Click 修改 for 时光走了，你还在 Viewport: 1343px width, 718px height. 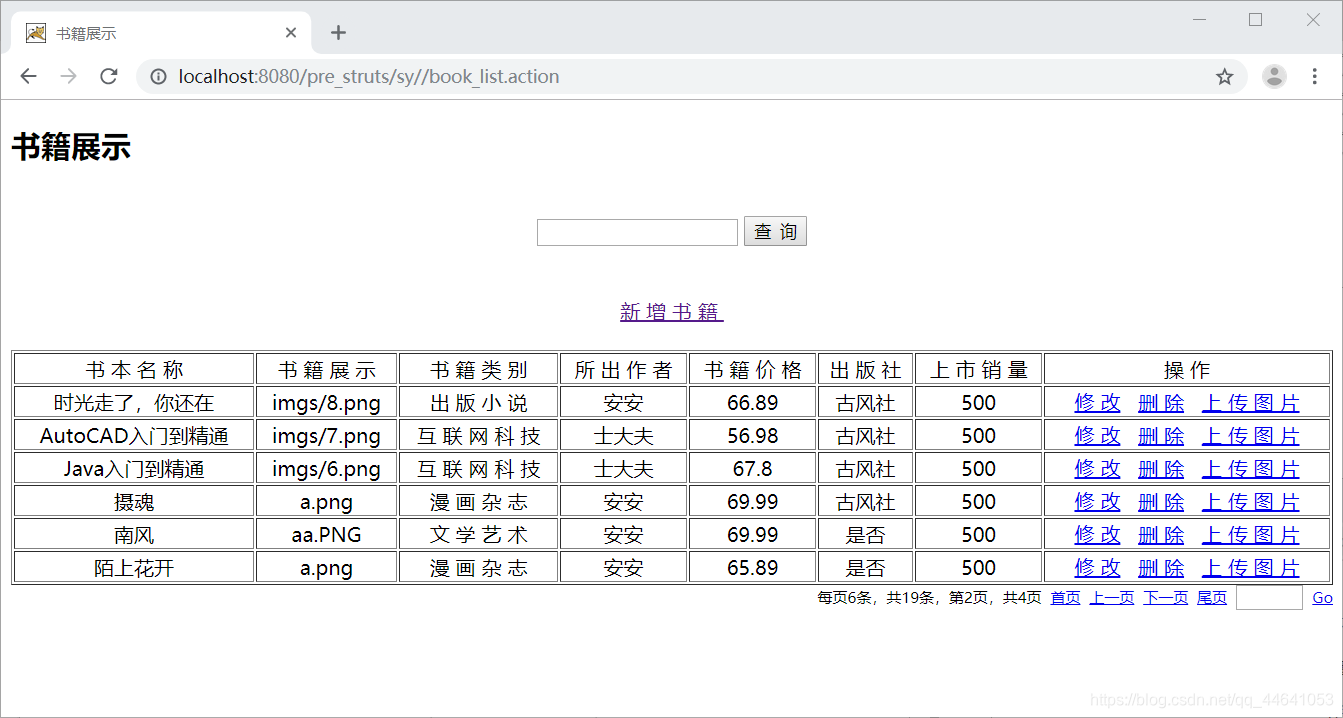[1098, 403]
